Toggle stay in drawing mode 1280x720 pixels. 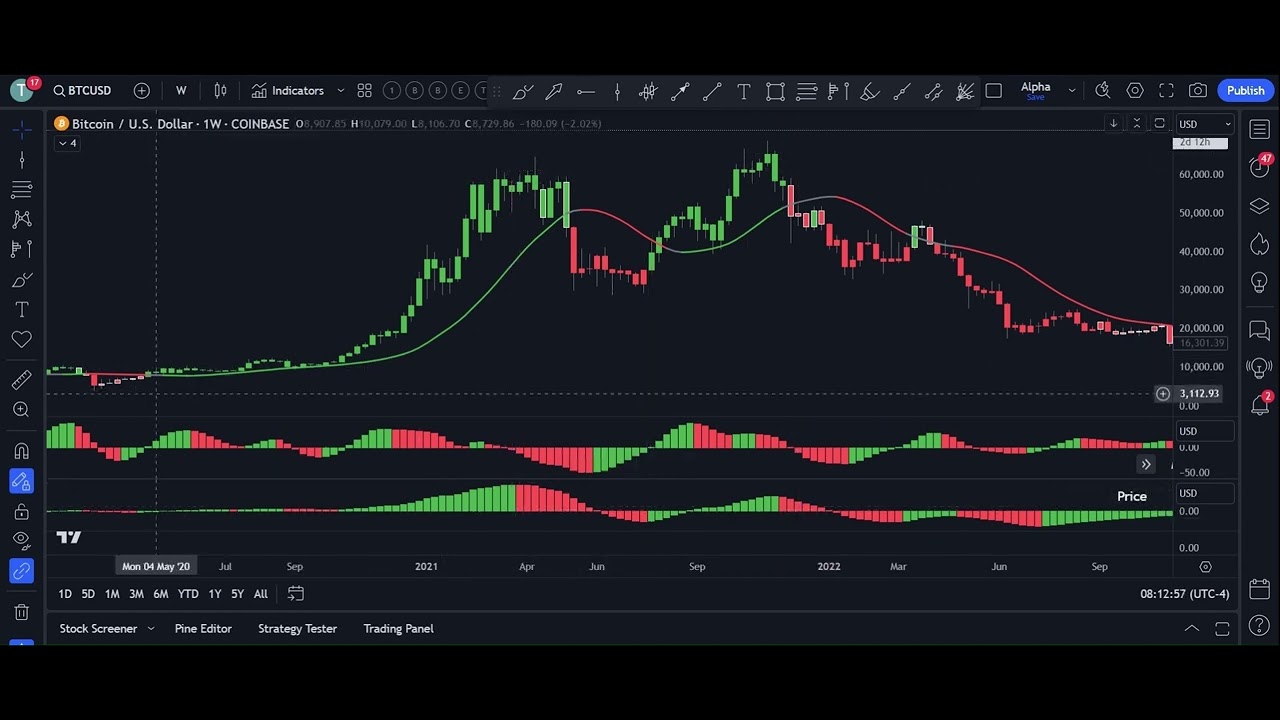tap(22, 481)
